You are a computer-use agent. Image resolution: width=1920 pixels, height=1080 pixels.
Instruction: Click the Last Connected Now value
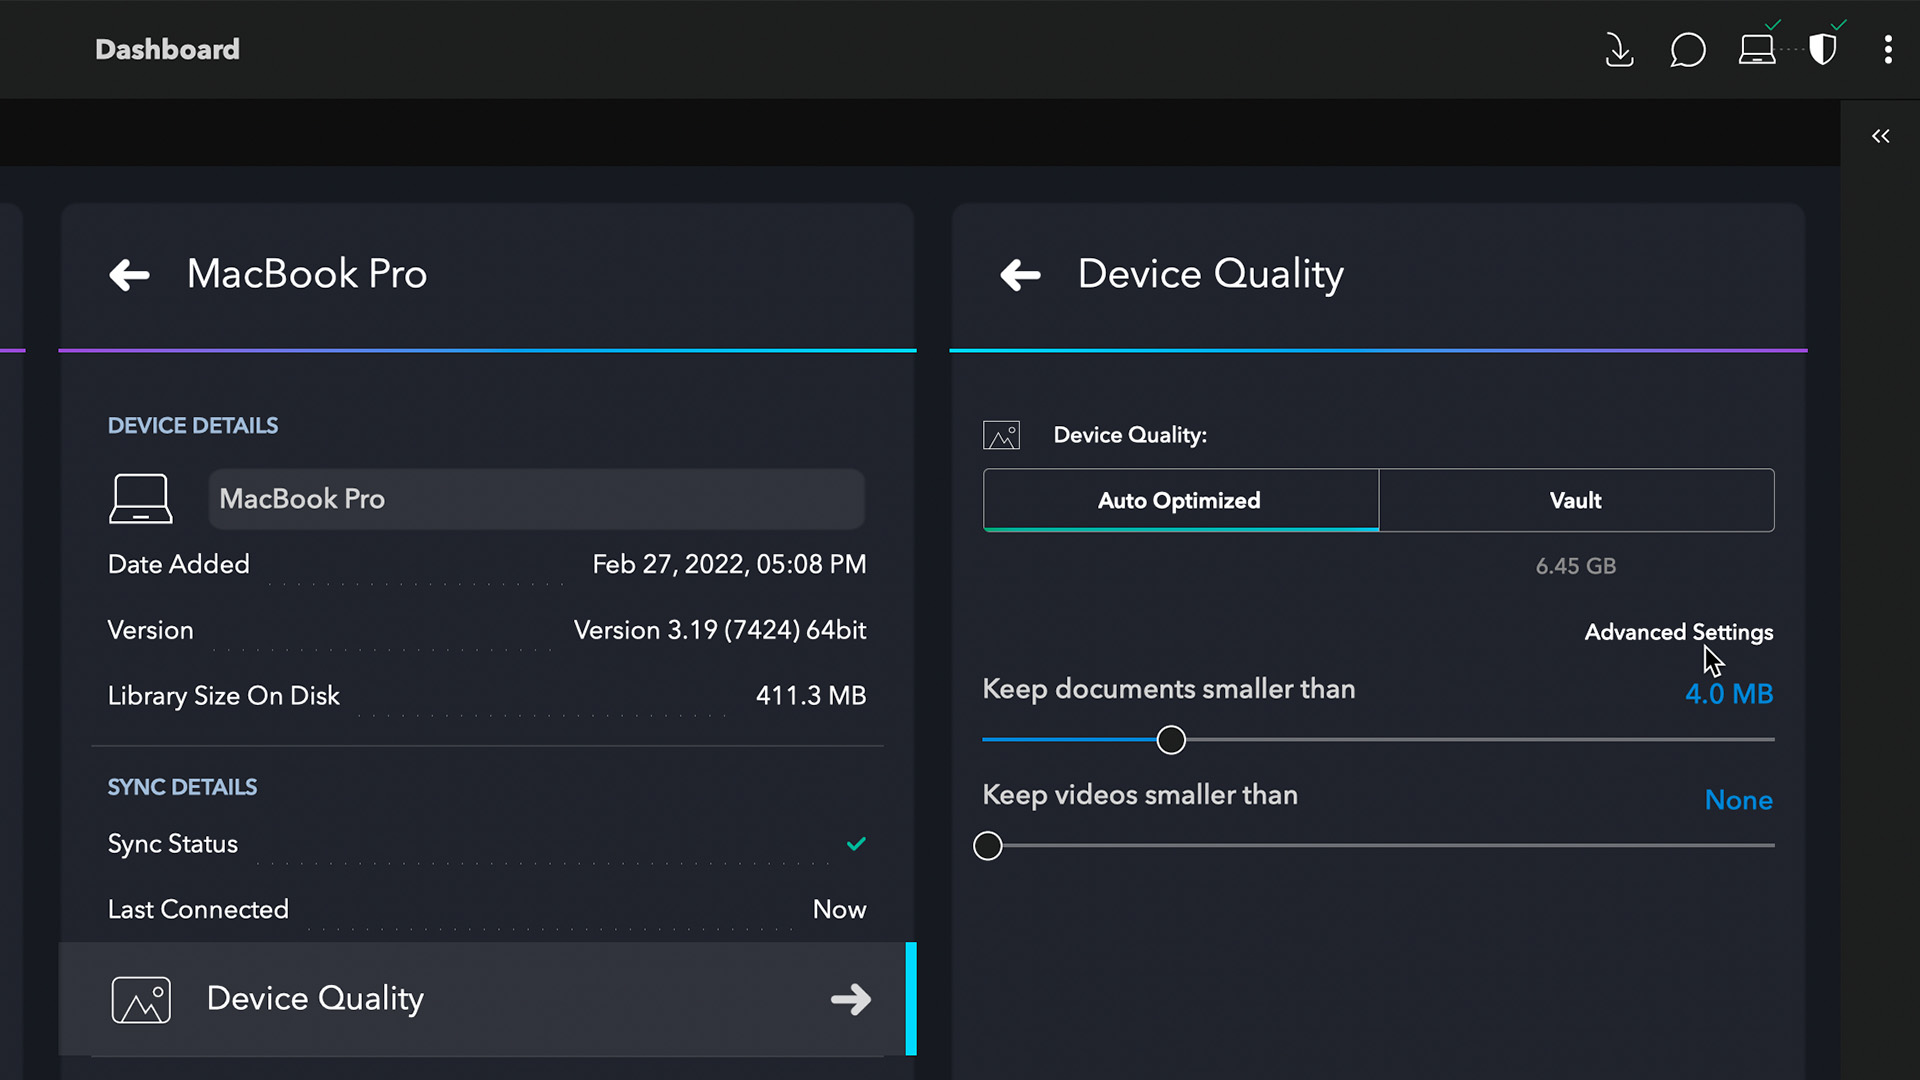[x=839, y=910]
